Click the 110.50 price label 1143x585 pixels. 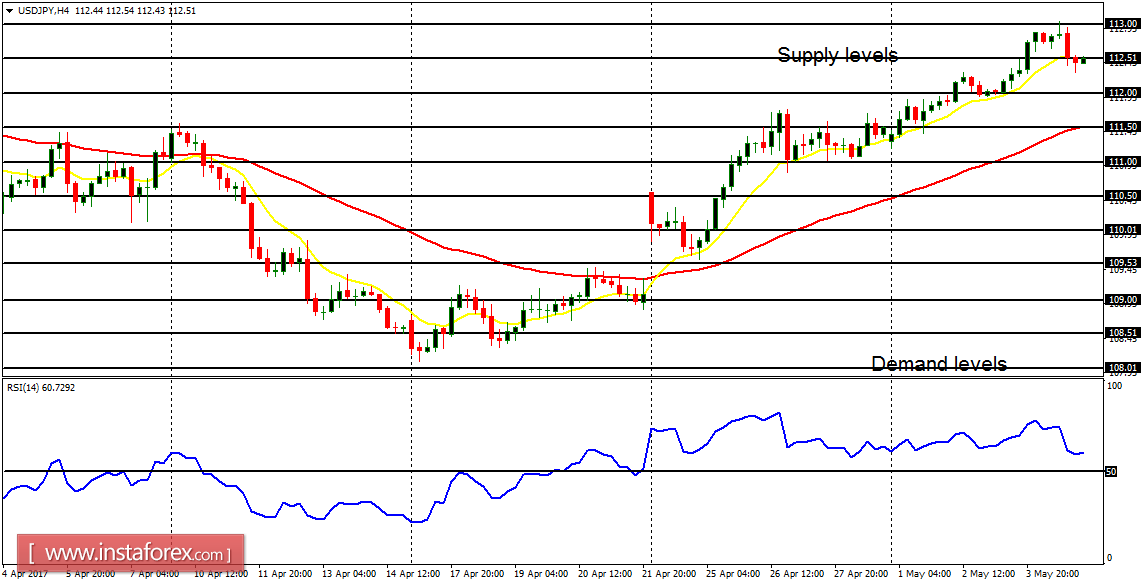1123,196
